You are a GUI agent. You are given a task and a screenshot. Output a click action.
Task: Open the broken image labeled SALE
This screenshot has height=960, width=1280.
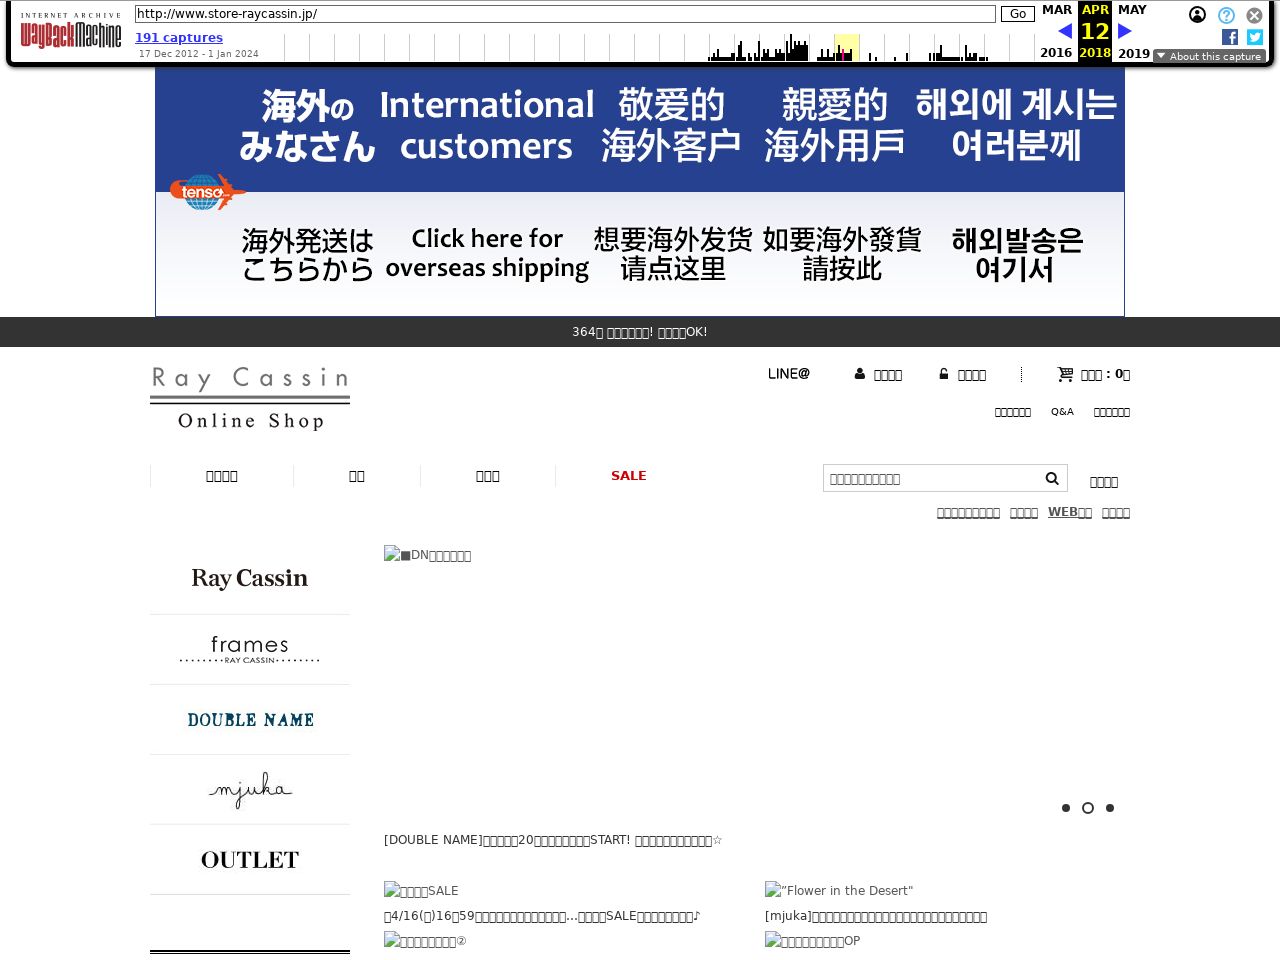click(421, 890)
